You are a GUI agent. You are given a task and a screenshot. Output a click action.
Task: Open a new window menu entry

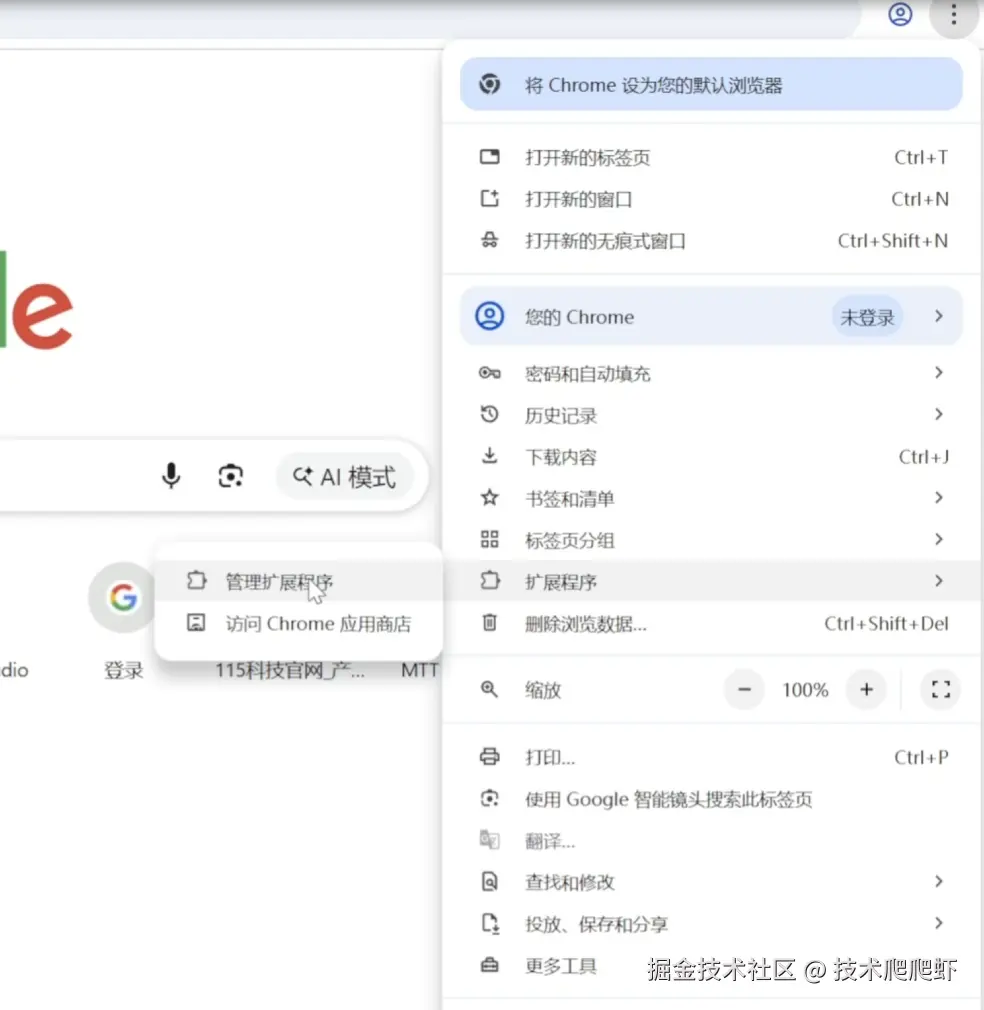(x=711, y=199)
